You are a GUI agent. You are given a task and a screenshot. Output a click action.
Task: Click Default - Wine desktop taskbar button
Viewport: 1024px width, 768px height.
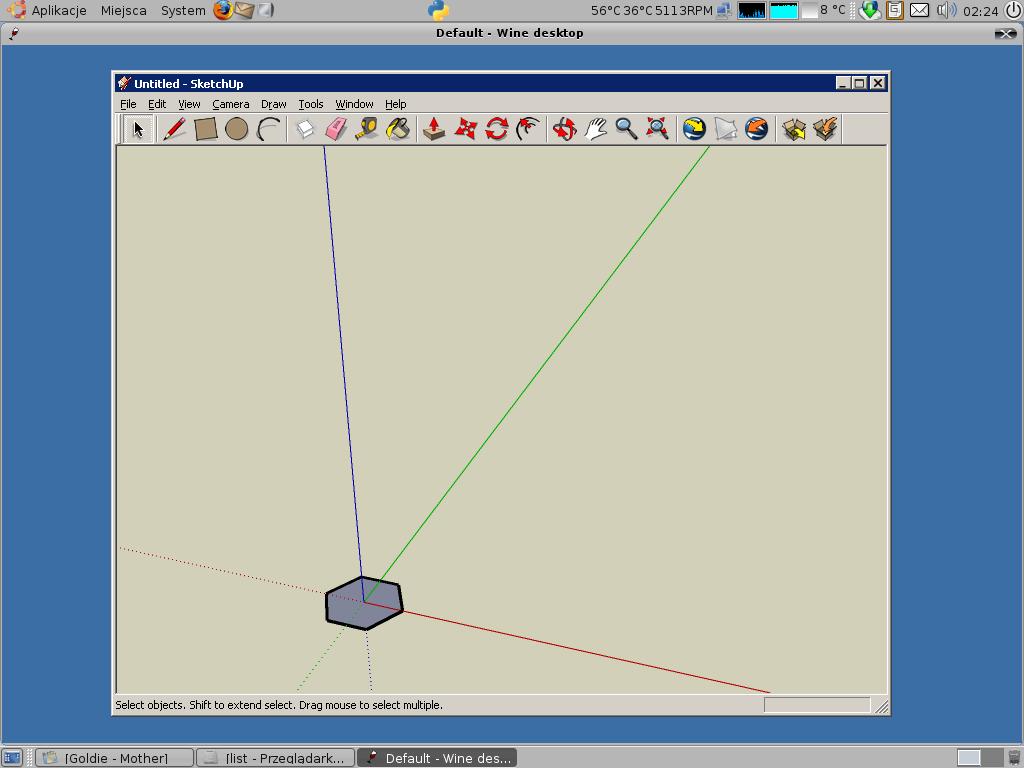(437, 758)
